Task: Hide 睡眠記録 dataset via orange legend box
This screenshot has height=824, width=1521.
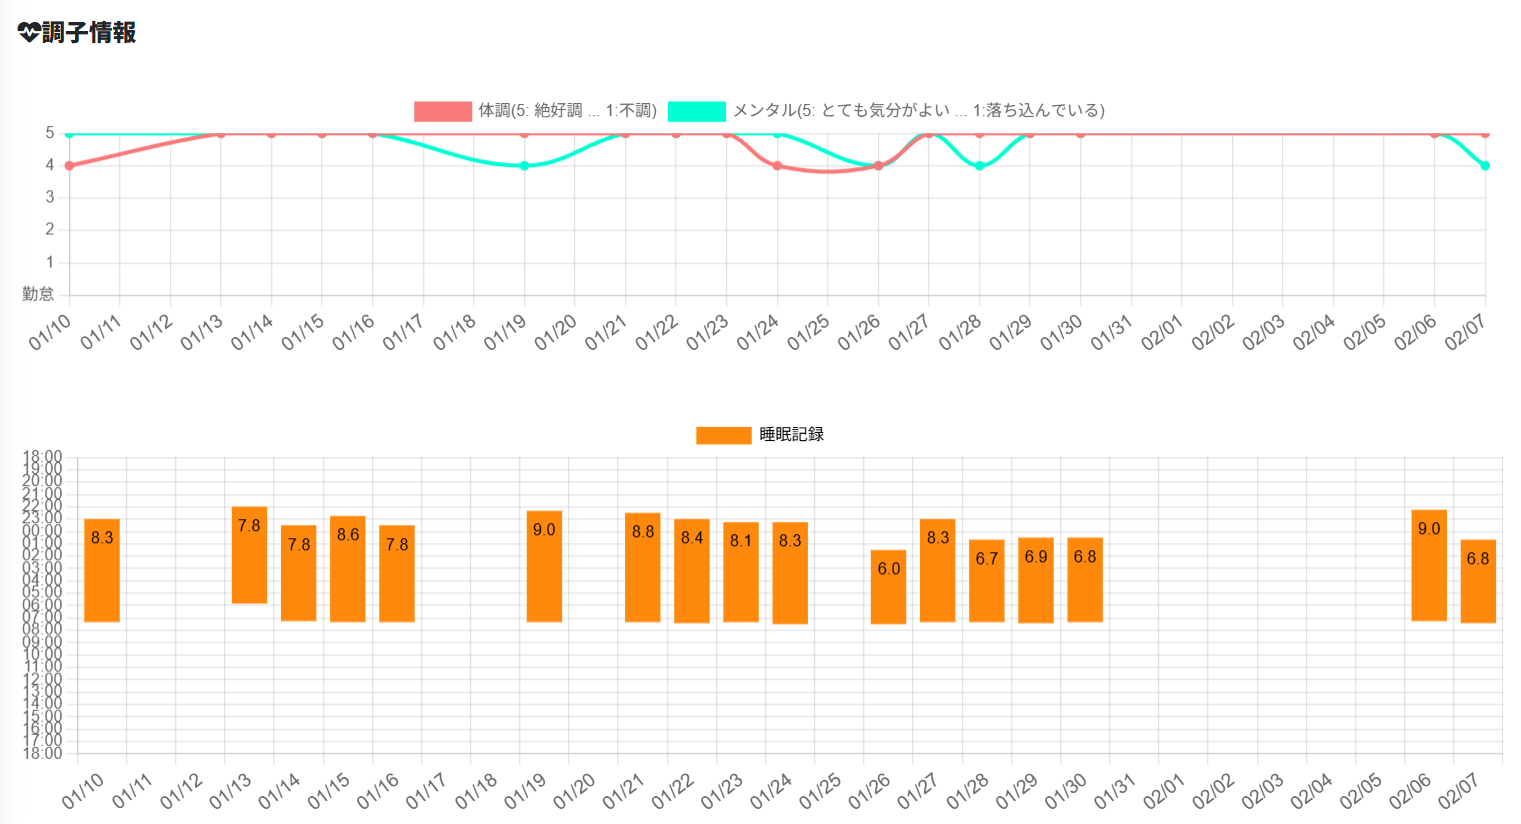Action: [723, 435]
